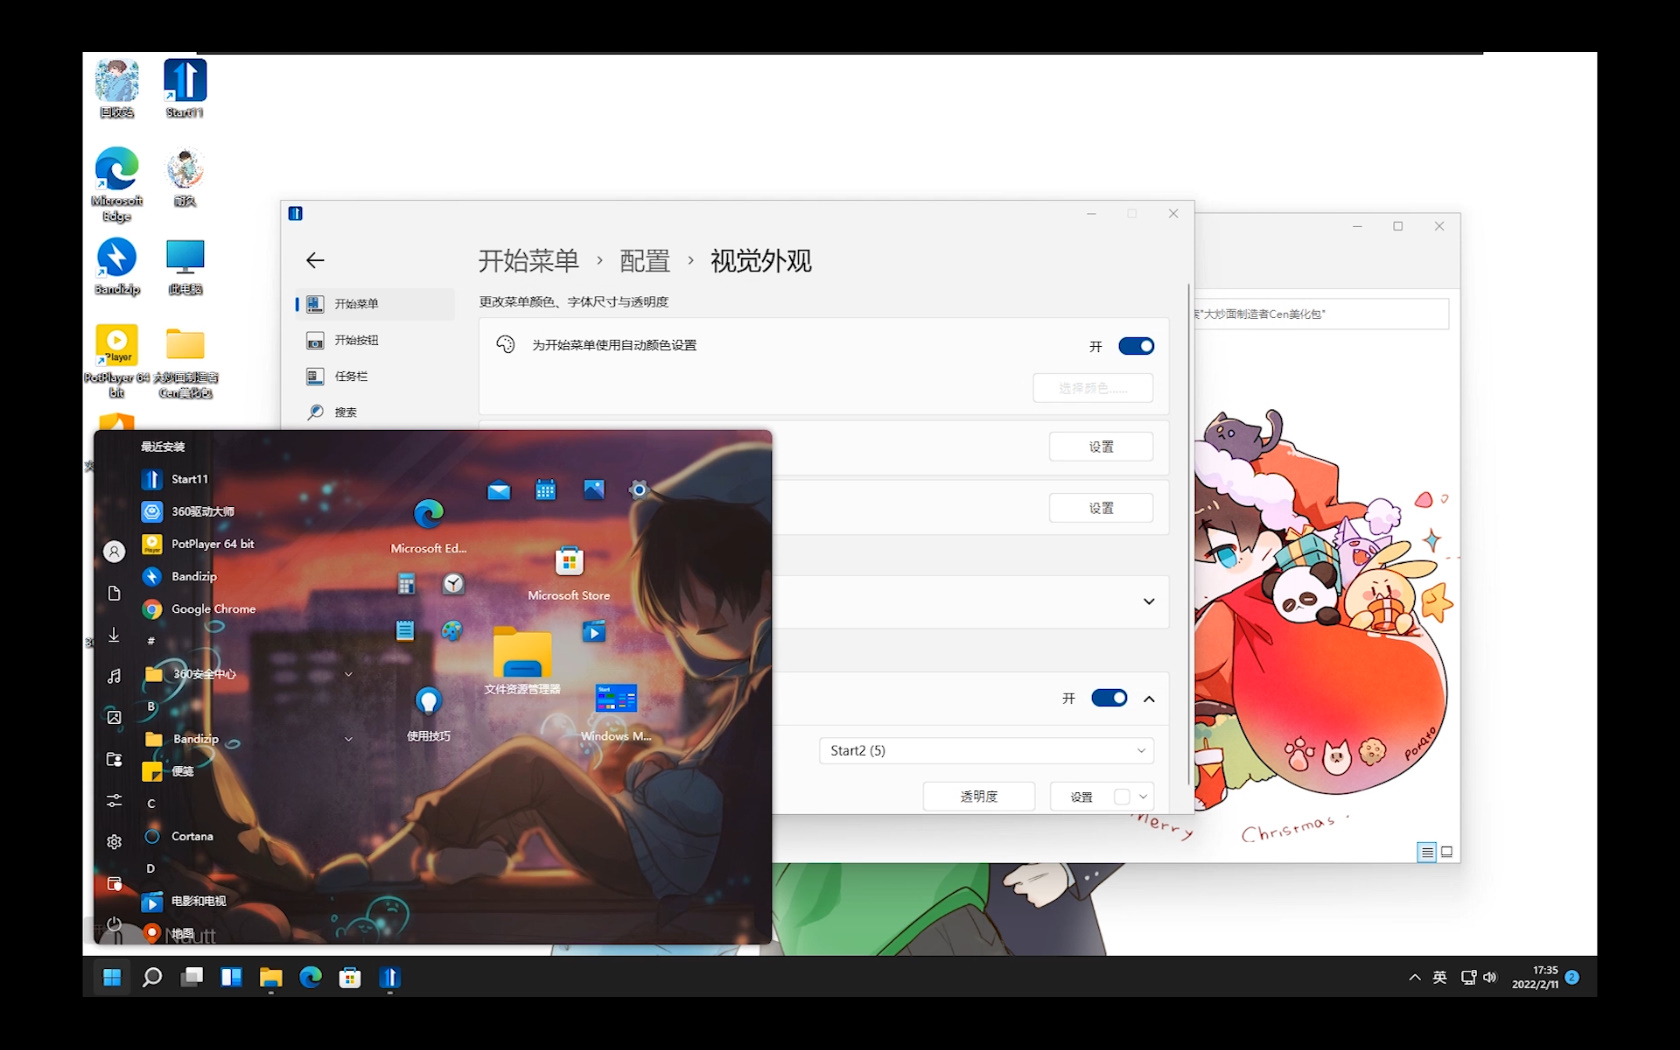Expand the Bandizip folder in app list
Image resolution: width=1680 pixels, height=1050 pixels.
point(348,739)
